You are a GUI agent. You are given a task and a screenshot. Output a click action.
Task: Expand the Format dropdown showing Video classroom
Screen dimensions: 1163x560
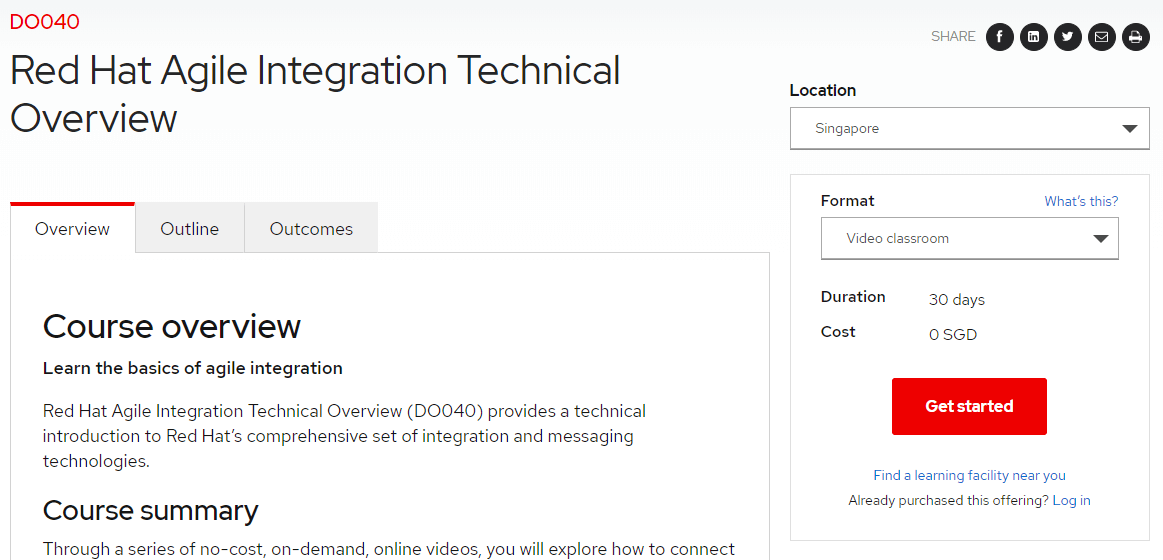click(969, 239)
